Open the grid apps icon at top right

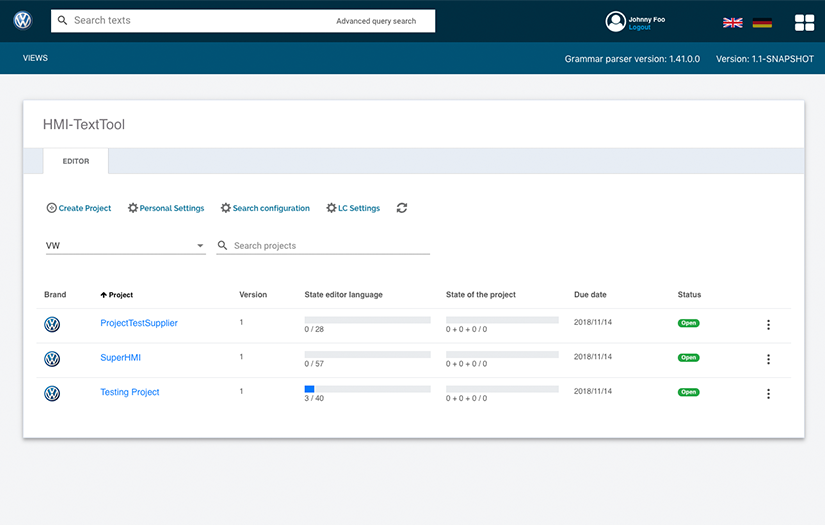804,22
